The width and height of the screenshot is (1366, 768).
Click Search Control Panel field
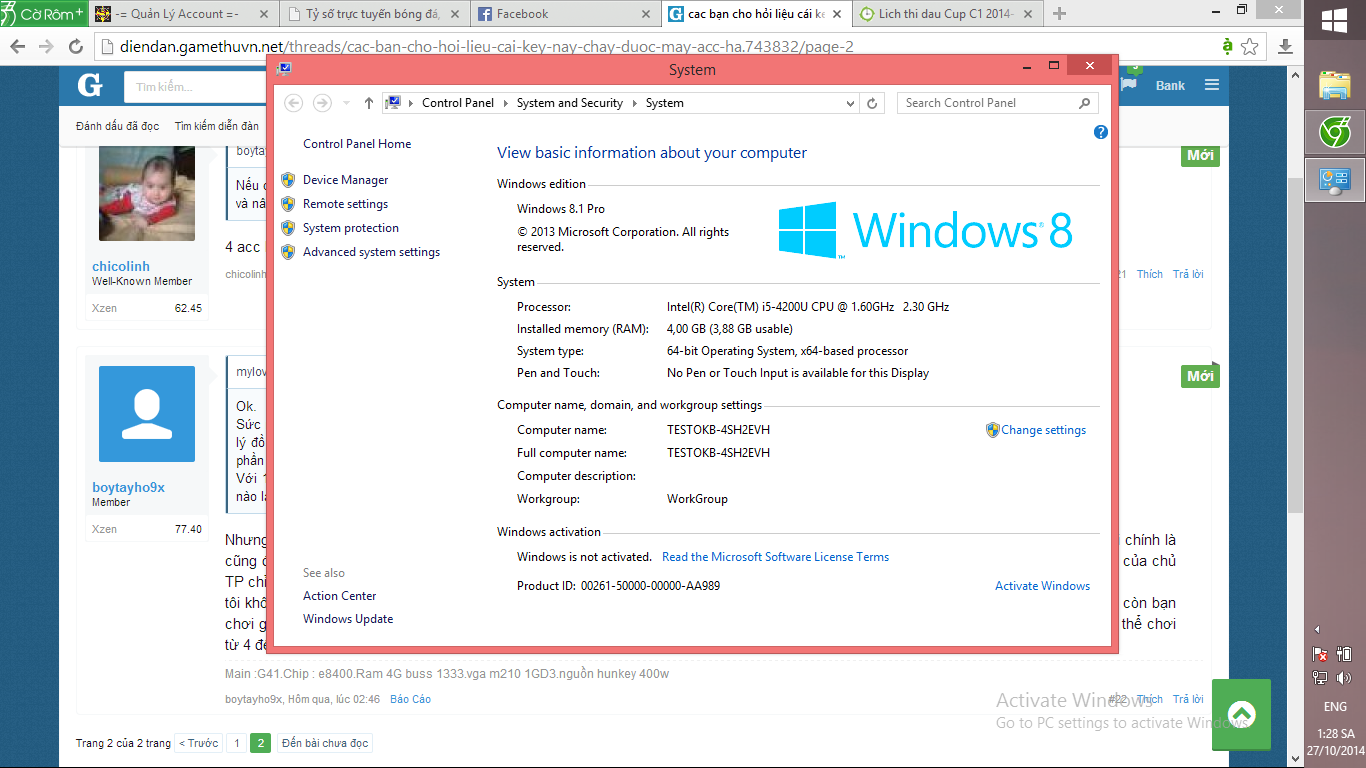click(x=997, y=103)
